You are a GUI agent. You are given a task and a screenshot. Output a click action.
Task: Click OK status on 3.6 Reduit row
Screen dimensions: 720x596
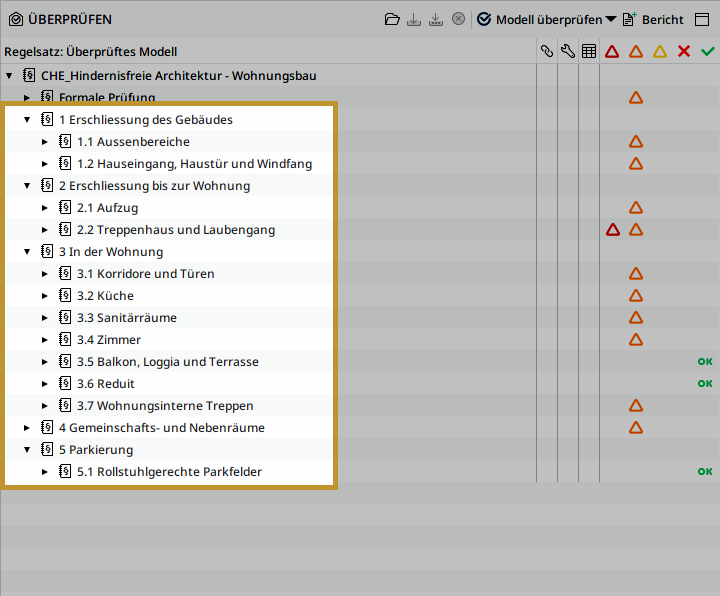(x=705, y=383)
